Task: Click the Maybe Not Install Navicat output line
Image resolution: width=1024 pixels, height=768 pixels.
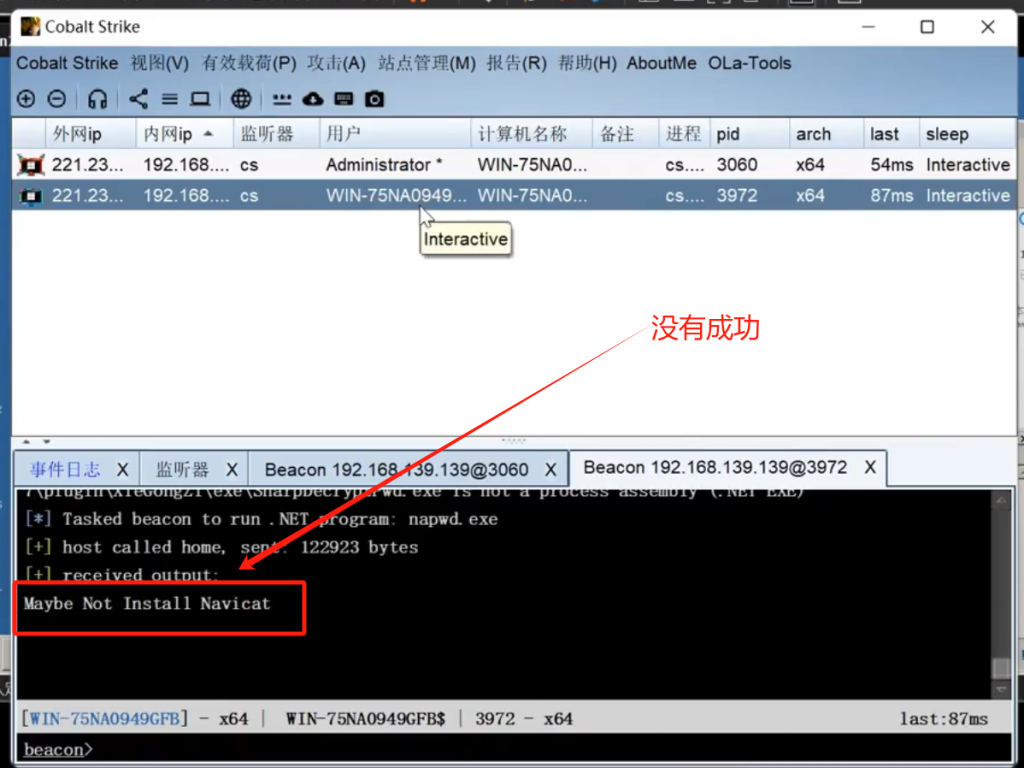Action: (147, 603)
